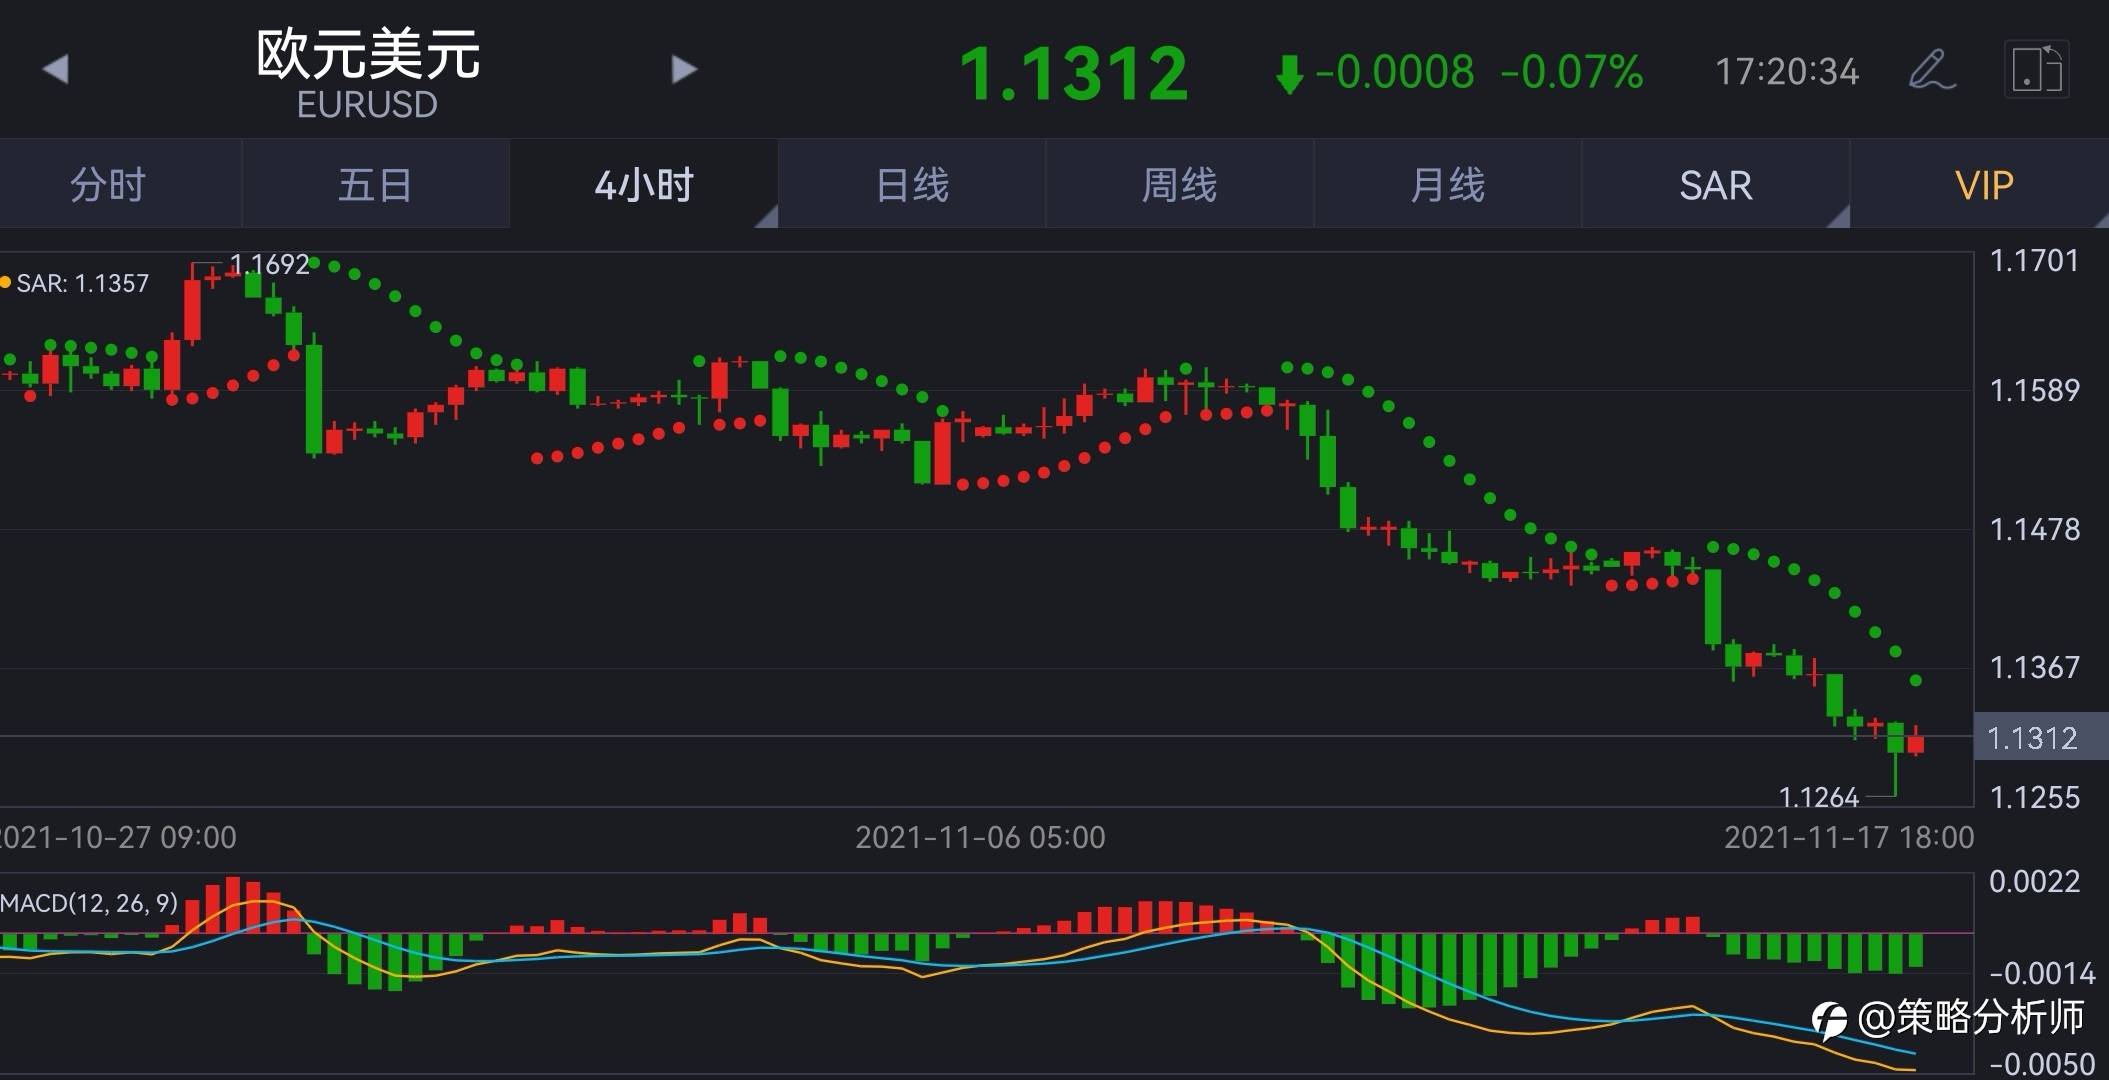Click the latest red candlestick
This screenshot has height=1080, width=2109.
pyautogui.click(x=1916, y=743)
